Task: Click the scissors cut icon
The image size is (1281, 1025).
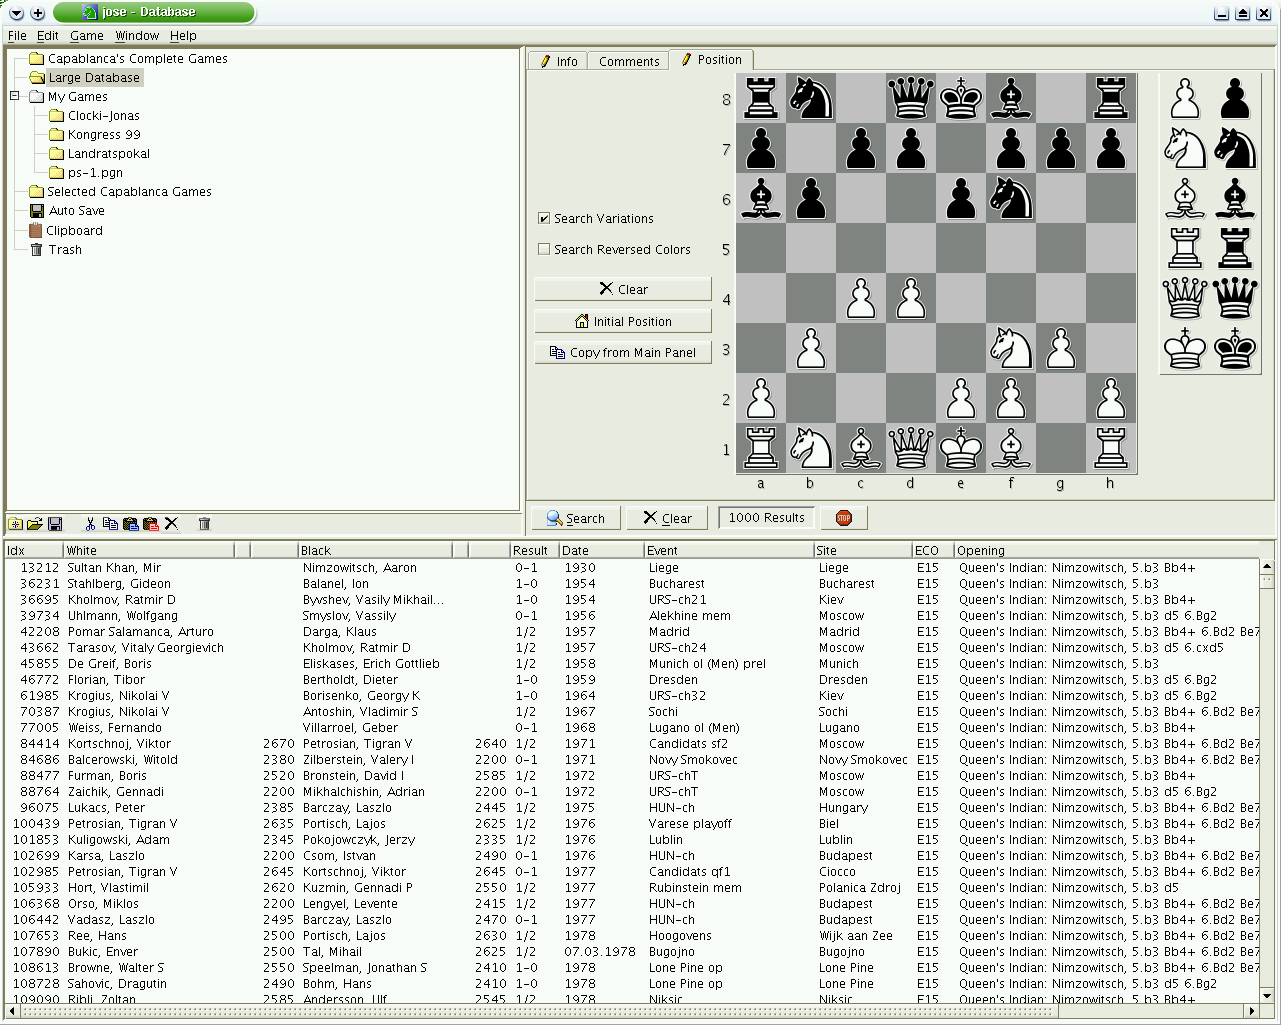Action: click(90, 524)
